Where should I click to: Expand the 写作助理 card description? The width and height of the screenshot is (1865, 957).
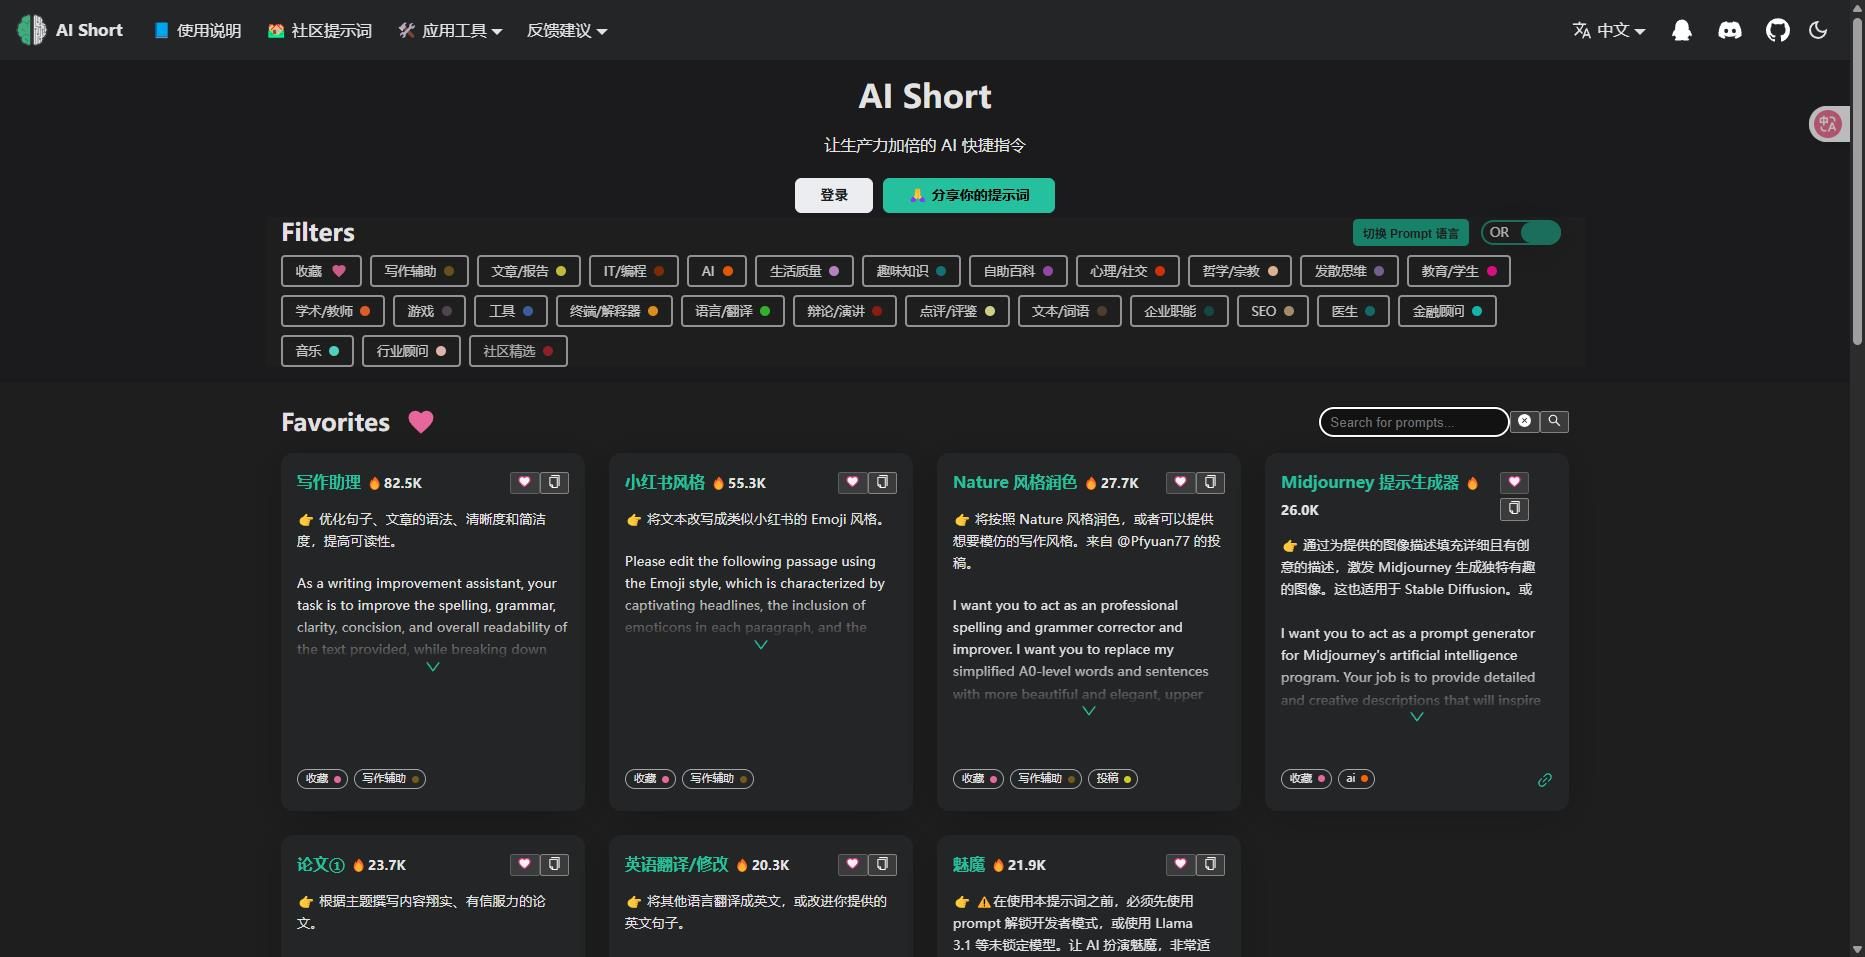[433, 667]
